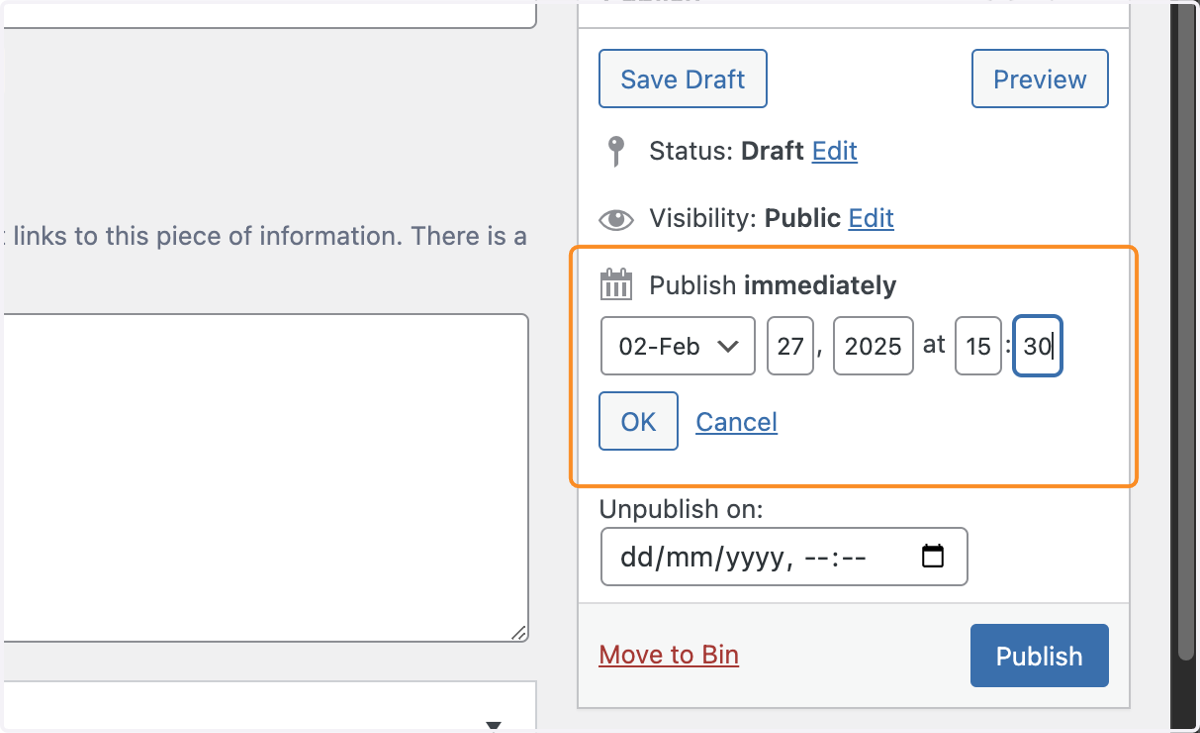Click the publish calendar icon
This screenshot has width=1200, height=733.
(x=616, y=285)
